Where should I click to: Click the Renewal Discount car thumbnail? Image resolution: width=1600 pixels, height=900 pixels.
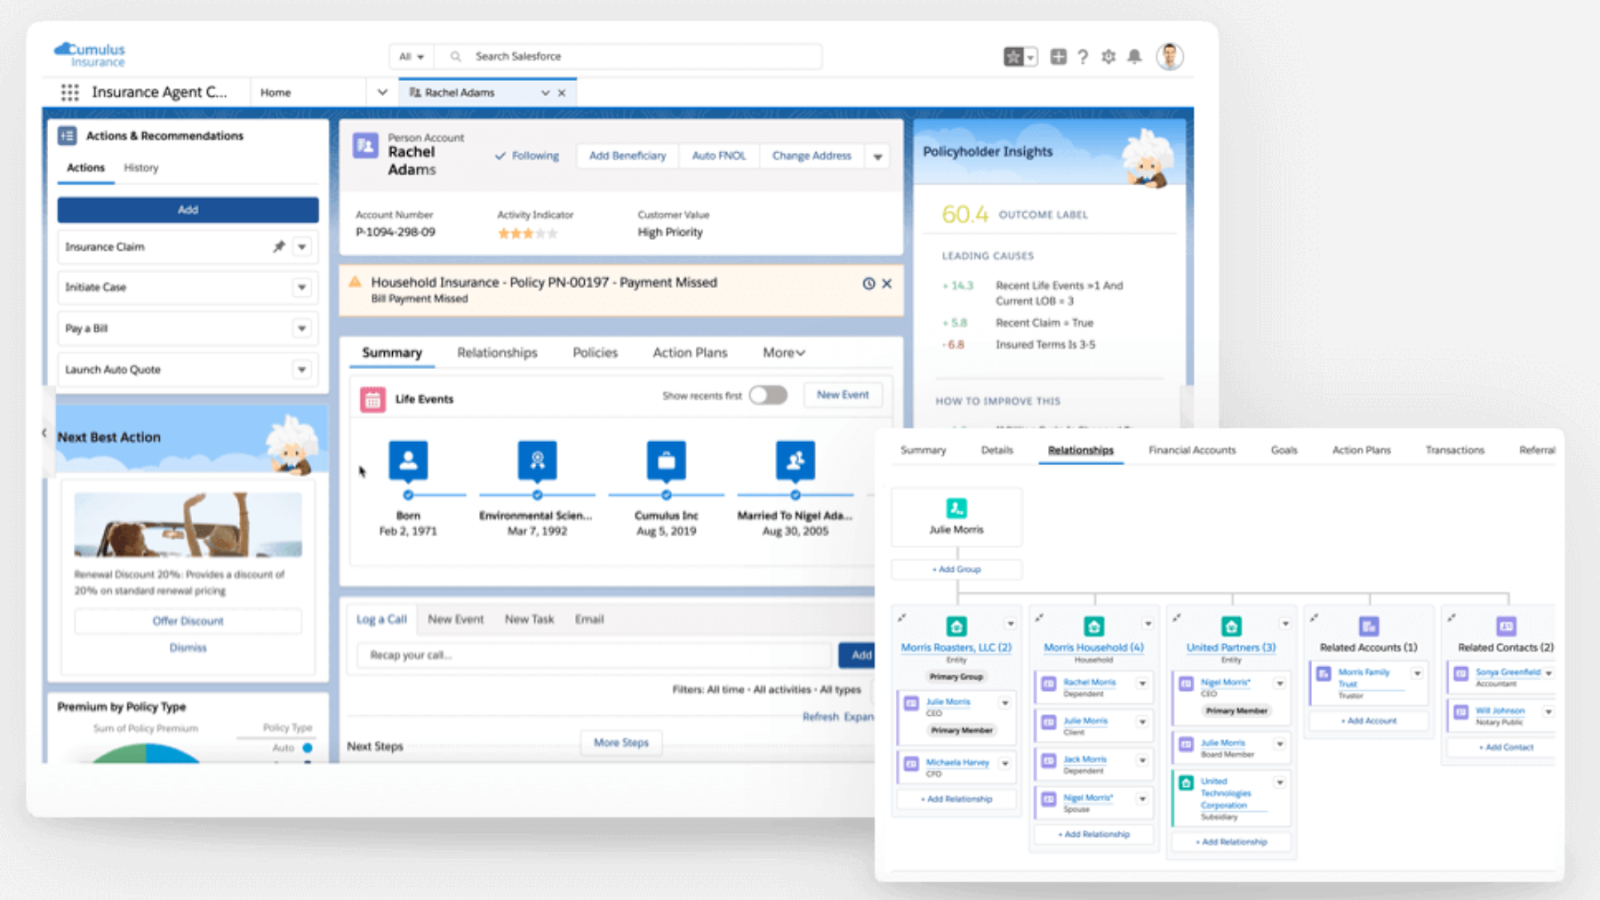188,524
